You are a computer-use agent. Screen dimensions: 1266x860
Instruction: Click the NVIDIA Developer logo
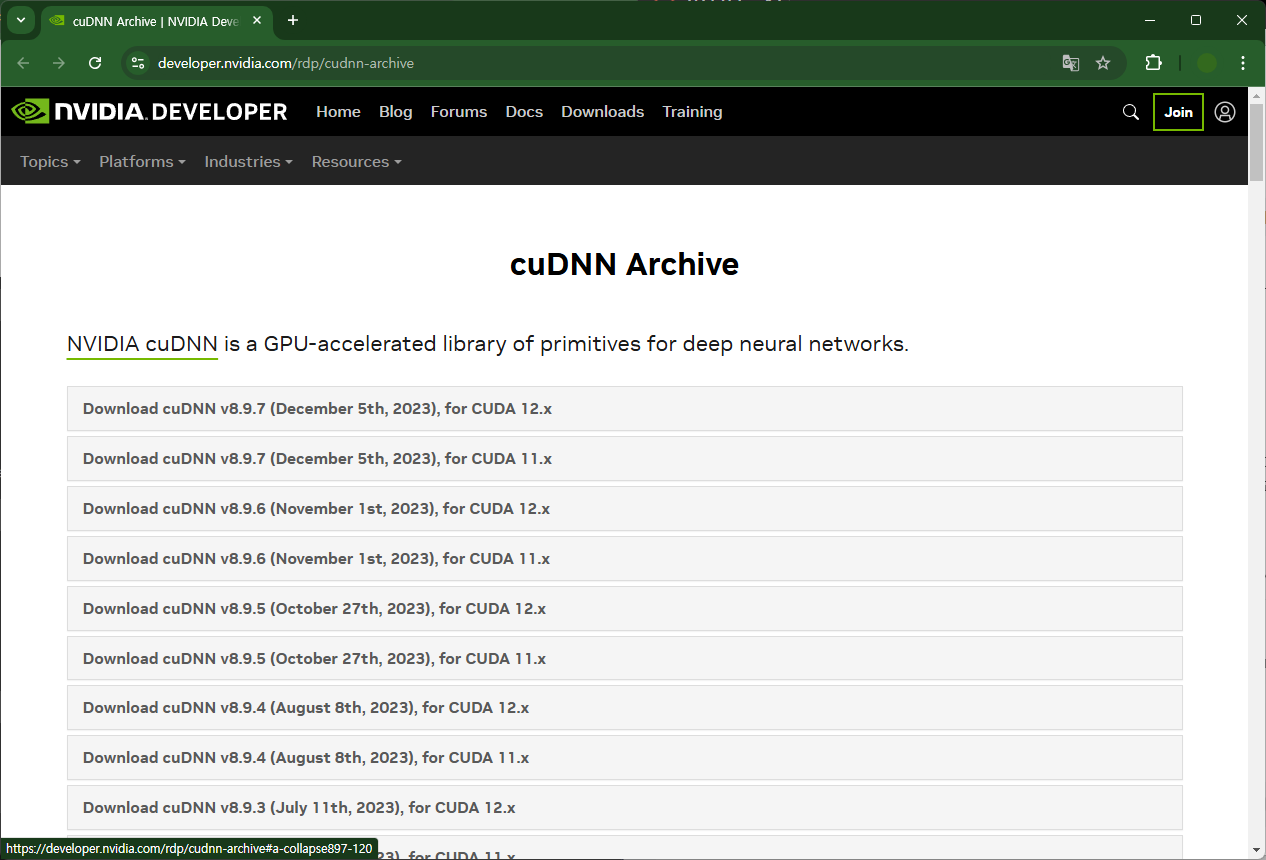(x=150, y=112)
